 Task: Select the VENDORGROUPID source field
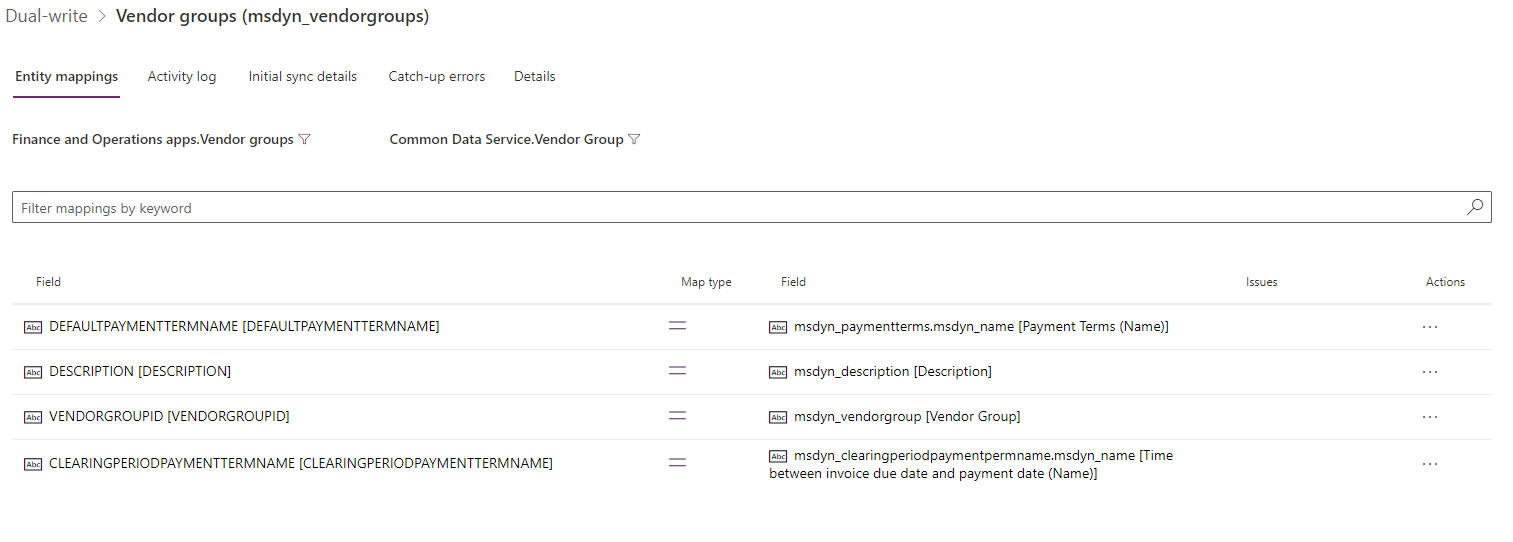coord(168,416)
